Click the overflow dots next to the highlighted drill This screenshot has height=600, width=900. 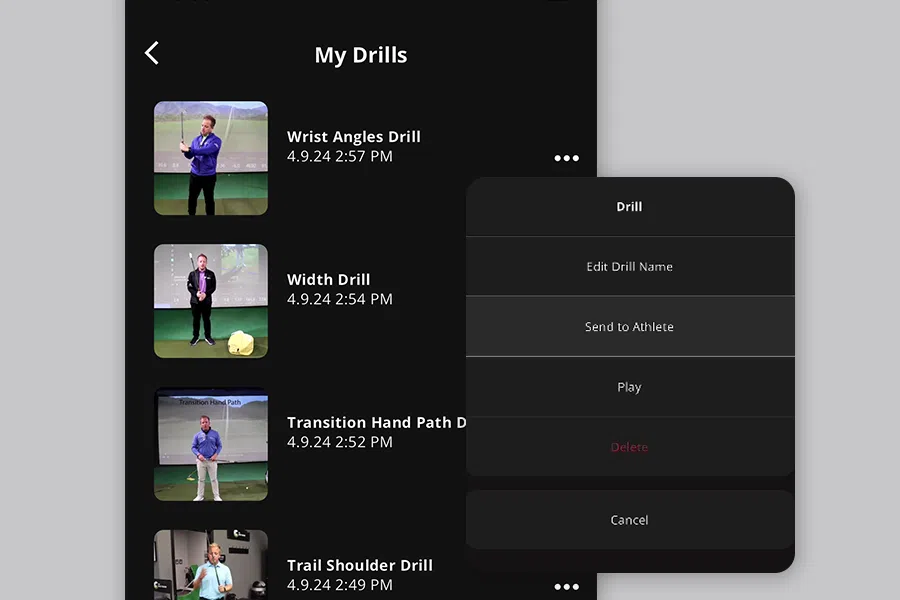(x=567, y=158)
